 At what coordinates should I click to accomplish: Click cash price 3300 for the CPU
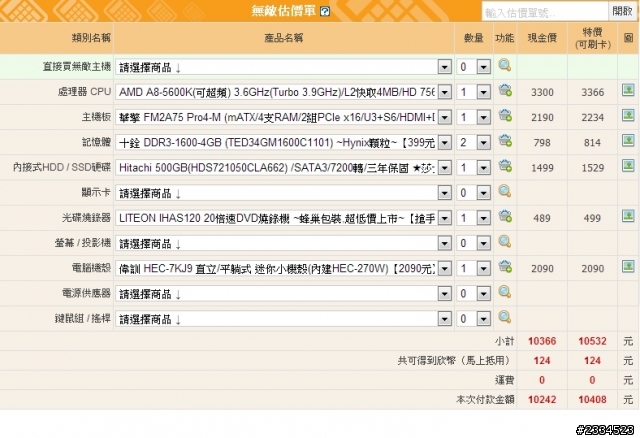(x=542, y=92)
